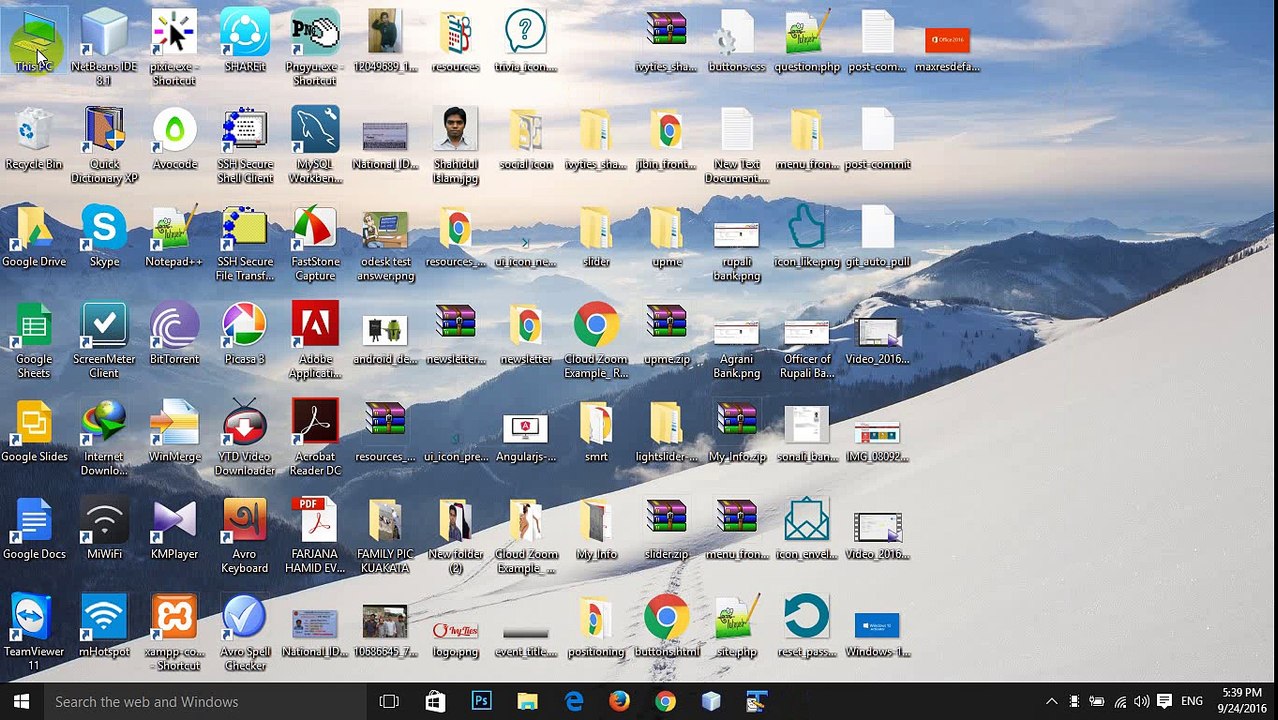
Task: Select the KMPlayer shortcut icon
Action: coord(174,528)
